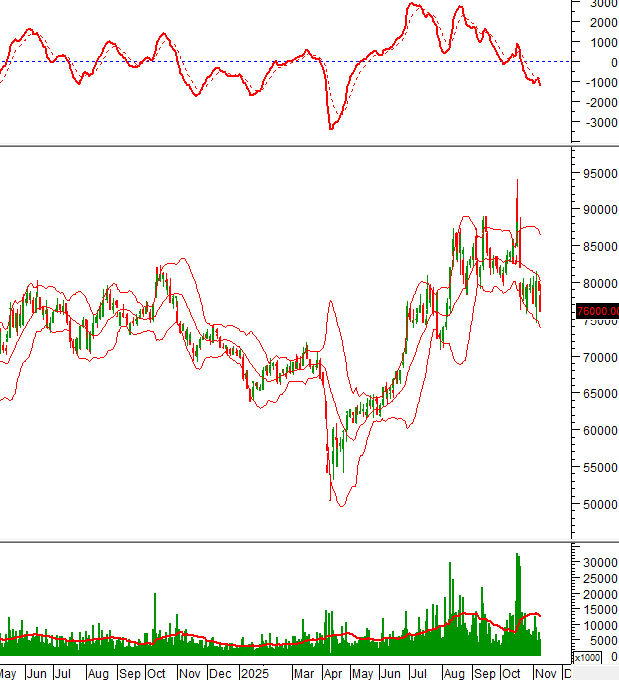Click the 95000 price axis label

click(597, 174)
